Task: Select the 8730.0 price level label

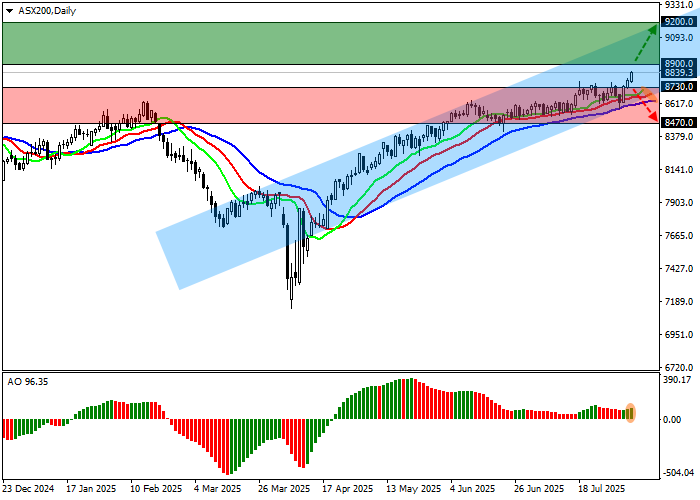Action: [x=679, y=87]
